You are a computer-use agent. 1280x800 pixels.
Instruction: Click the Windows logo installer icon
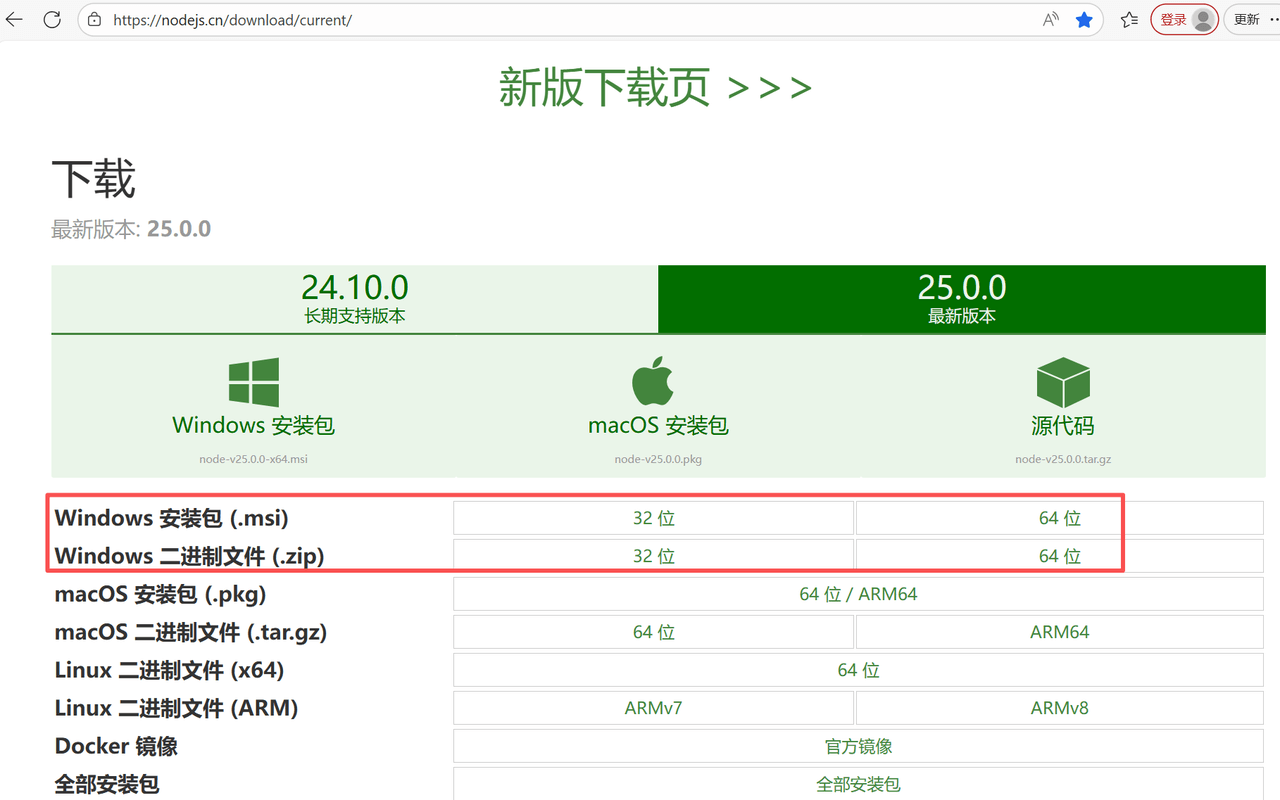[x=254, y=382]
